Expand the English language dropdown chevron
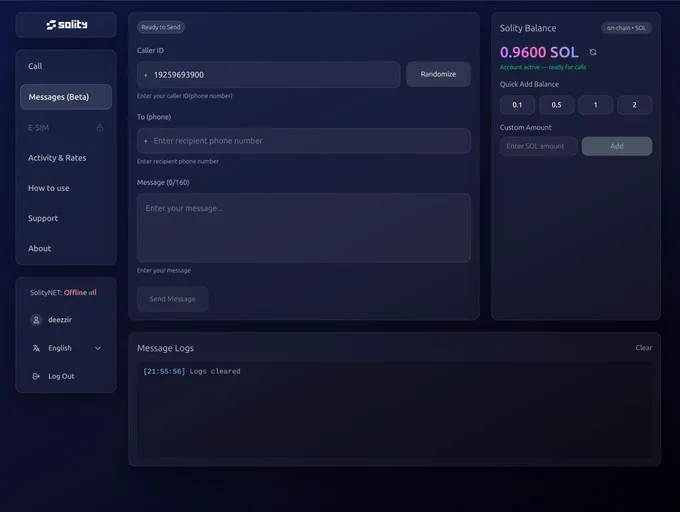This screenshot has height=512, width=680. [98, 348]
